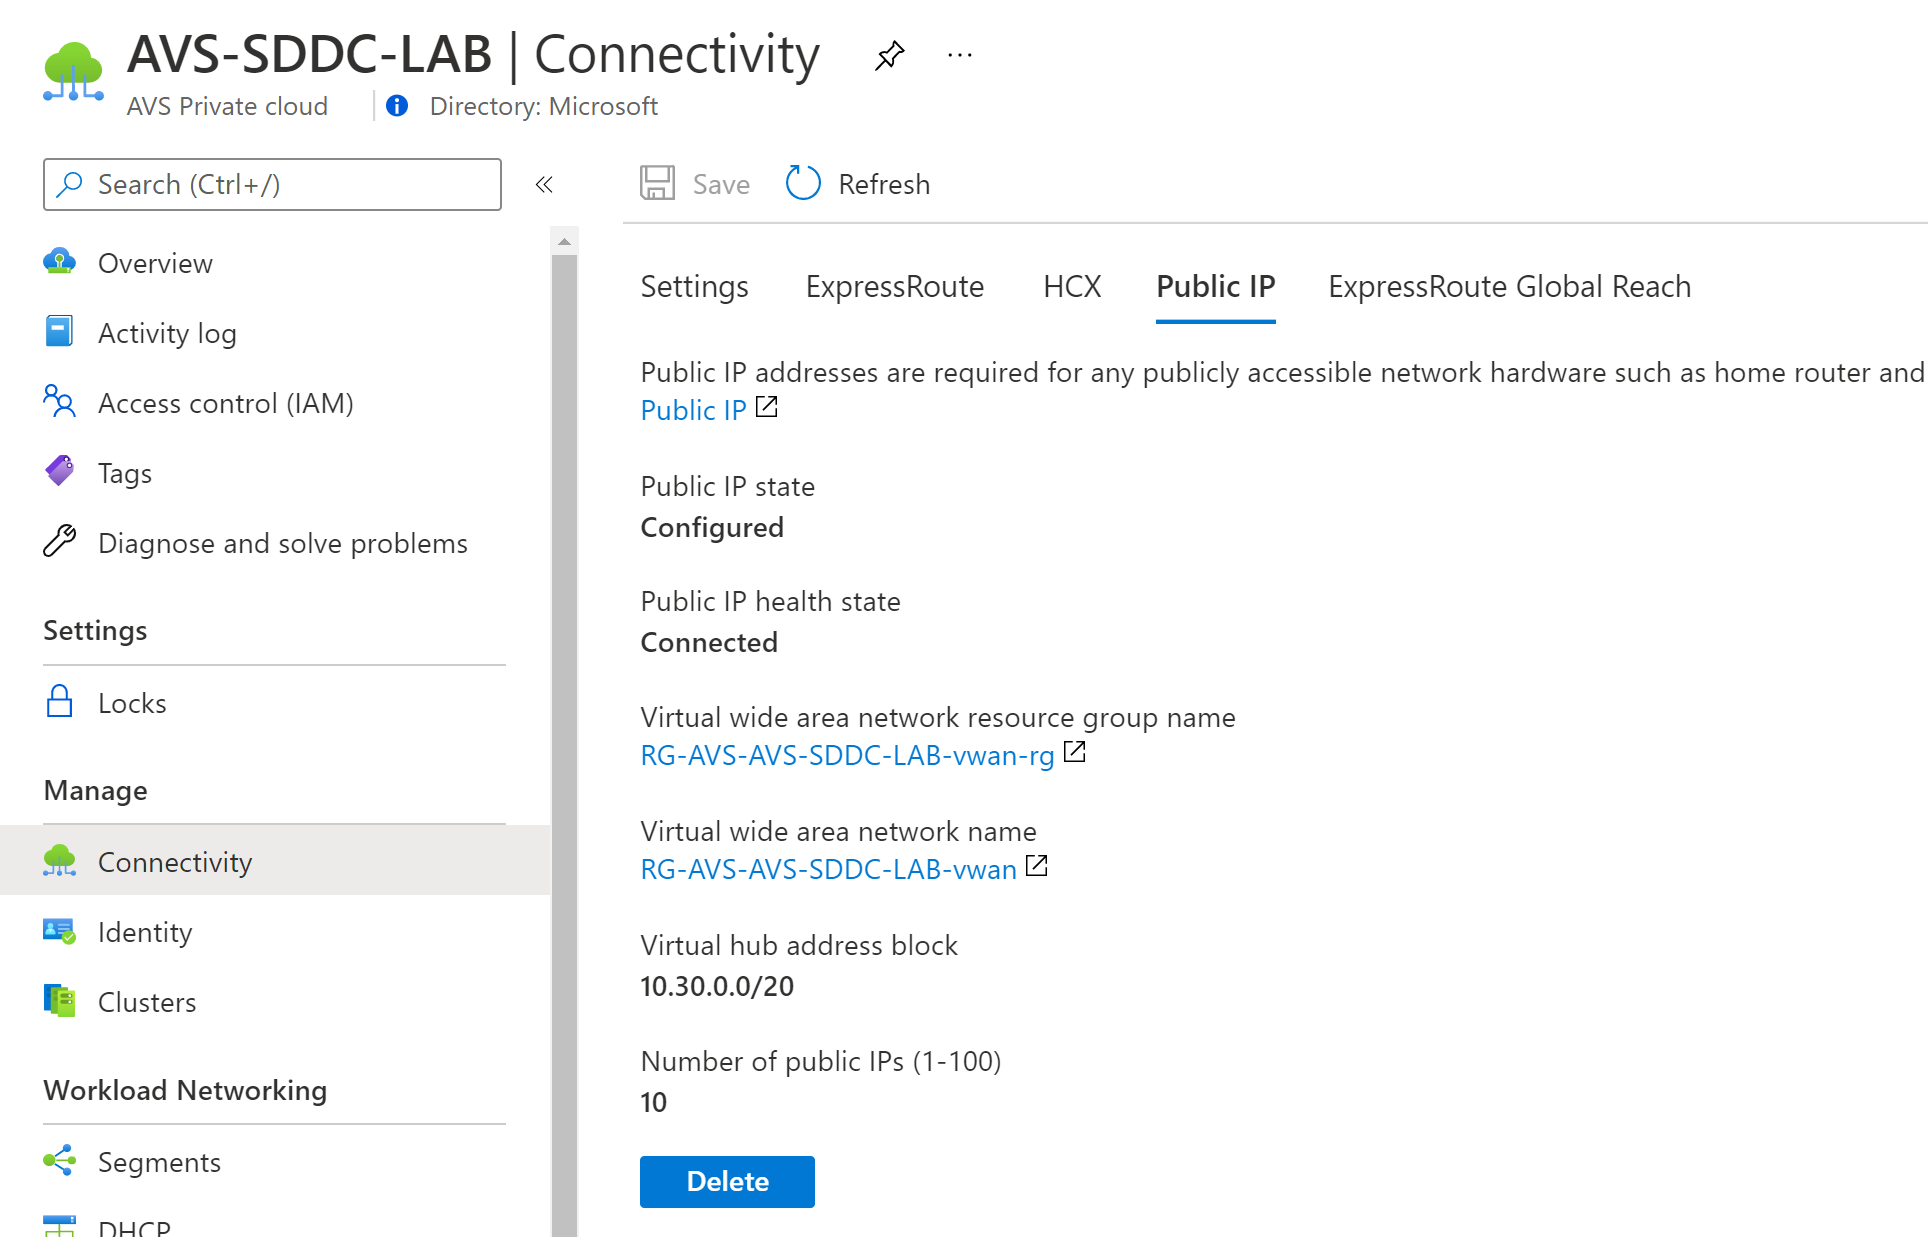Open Access control (IAM) menu text

pyautogui.click(x=226, y=403)
